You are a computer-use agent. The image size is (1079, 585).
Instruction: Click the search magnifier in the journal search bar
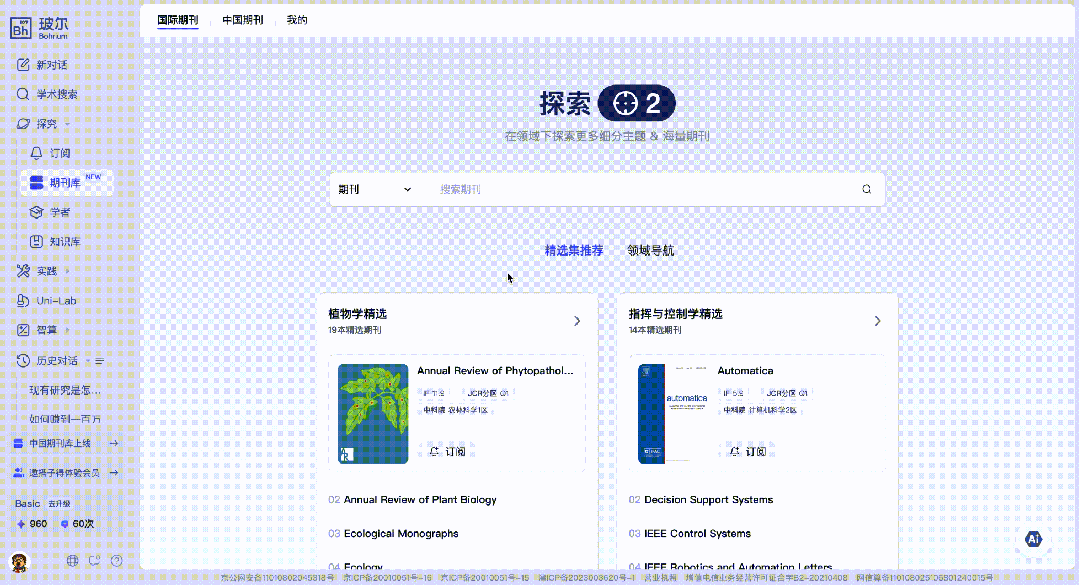(x=866, y=189)
